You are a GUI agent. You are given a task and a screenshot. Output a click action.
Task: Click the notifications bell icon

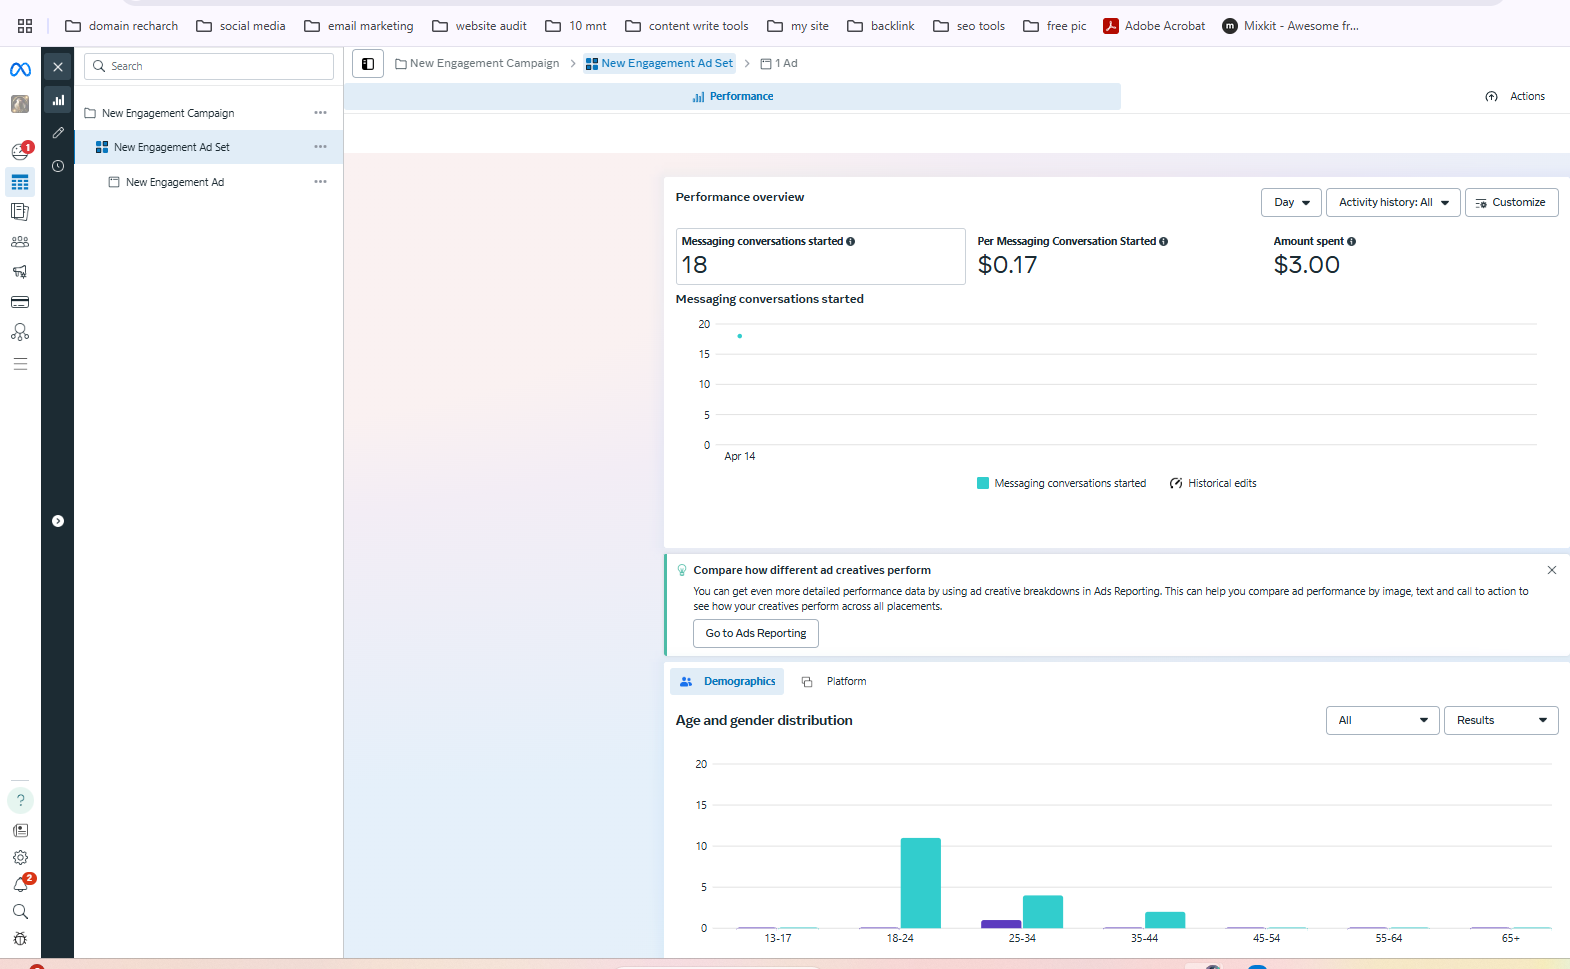coord(20,885)
